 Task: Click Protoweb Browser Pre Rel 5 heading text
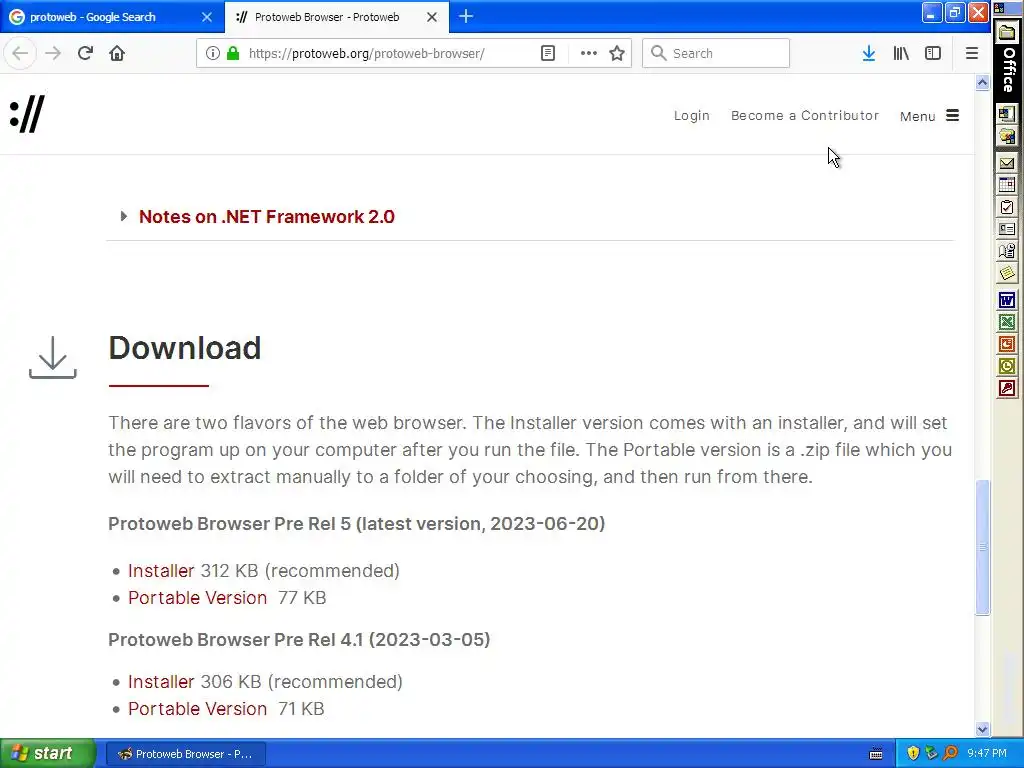(x=357, y=524)
